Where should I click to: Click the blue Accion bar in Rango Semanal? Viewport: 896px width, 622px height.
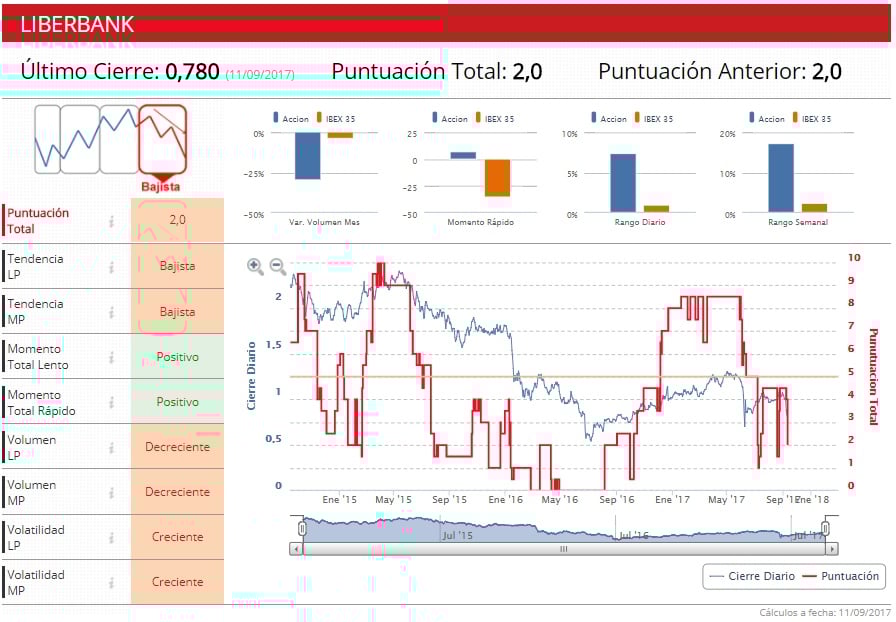781,178
